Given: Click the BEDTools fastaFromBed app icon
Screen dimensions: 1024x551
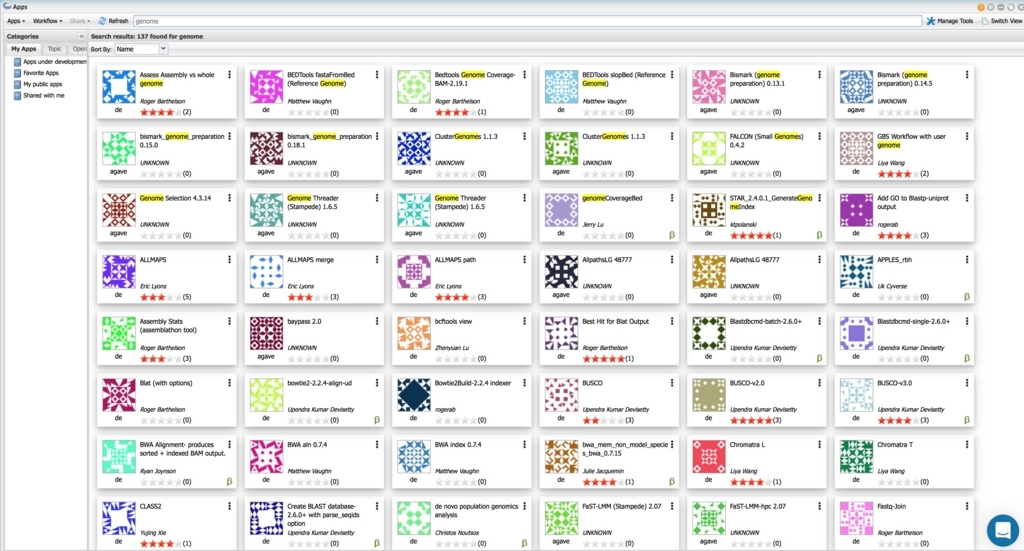Looking at the screenshot, I should (x=266, y=87).
